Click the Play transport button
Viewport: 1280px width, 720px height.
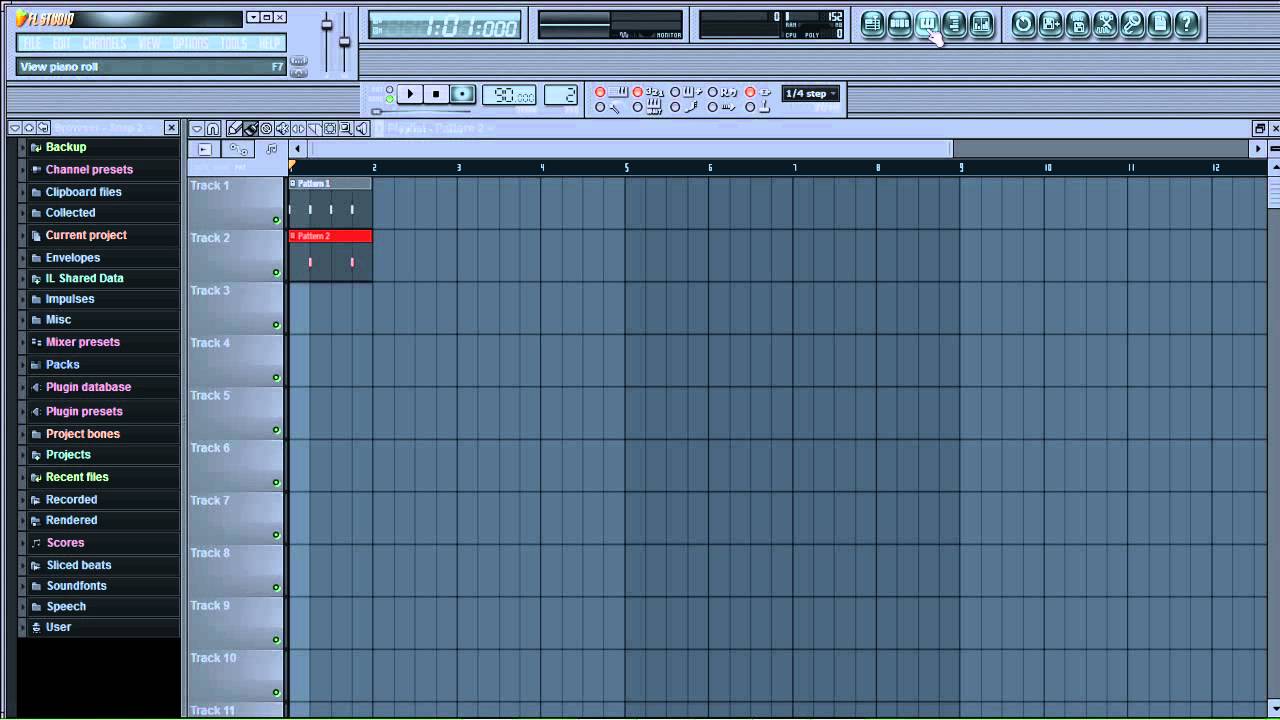point(410,94)
